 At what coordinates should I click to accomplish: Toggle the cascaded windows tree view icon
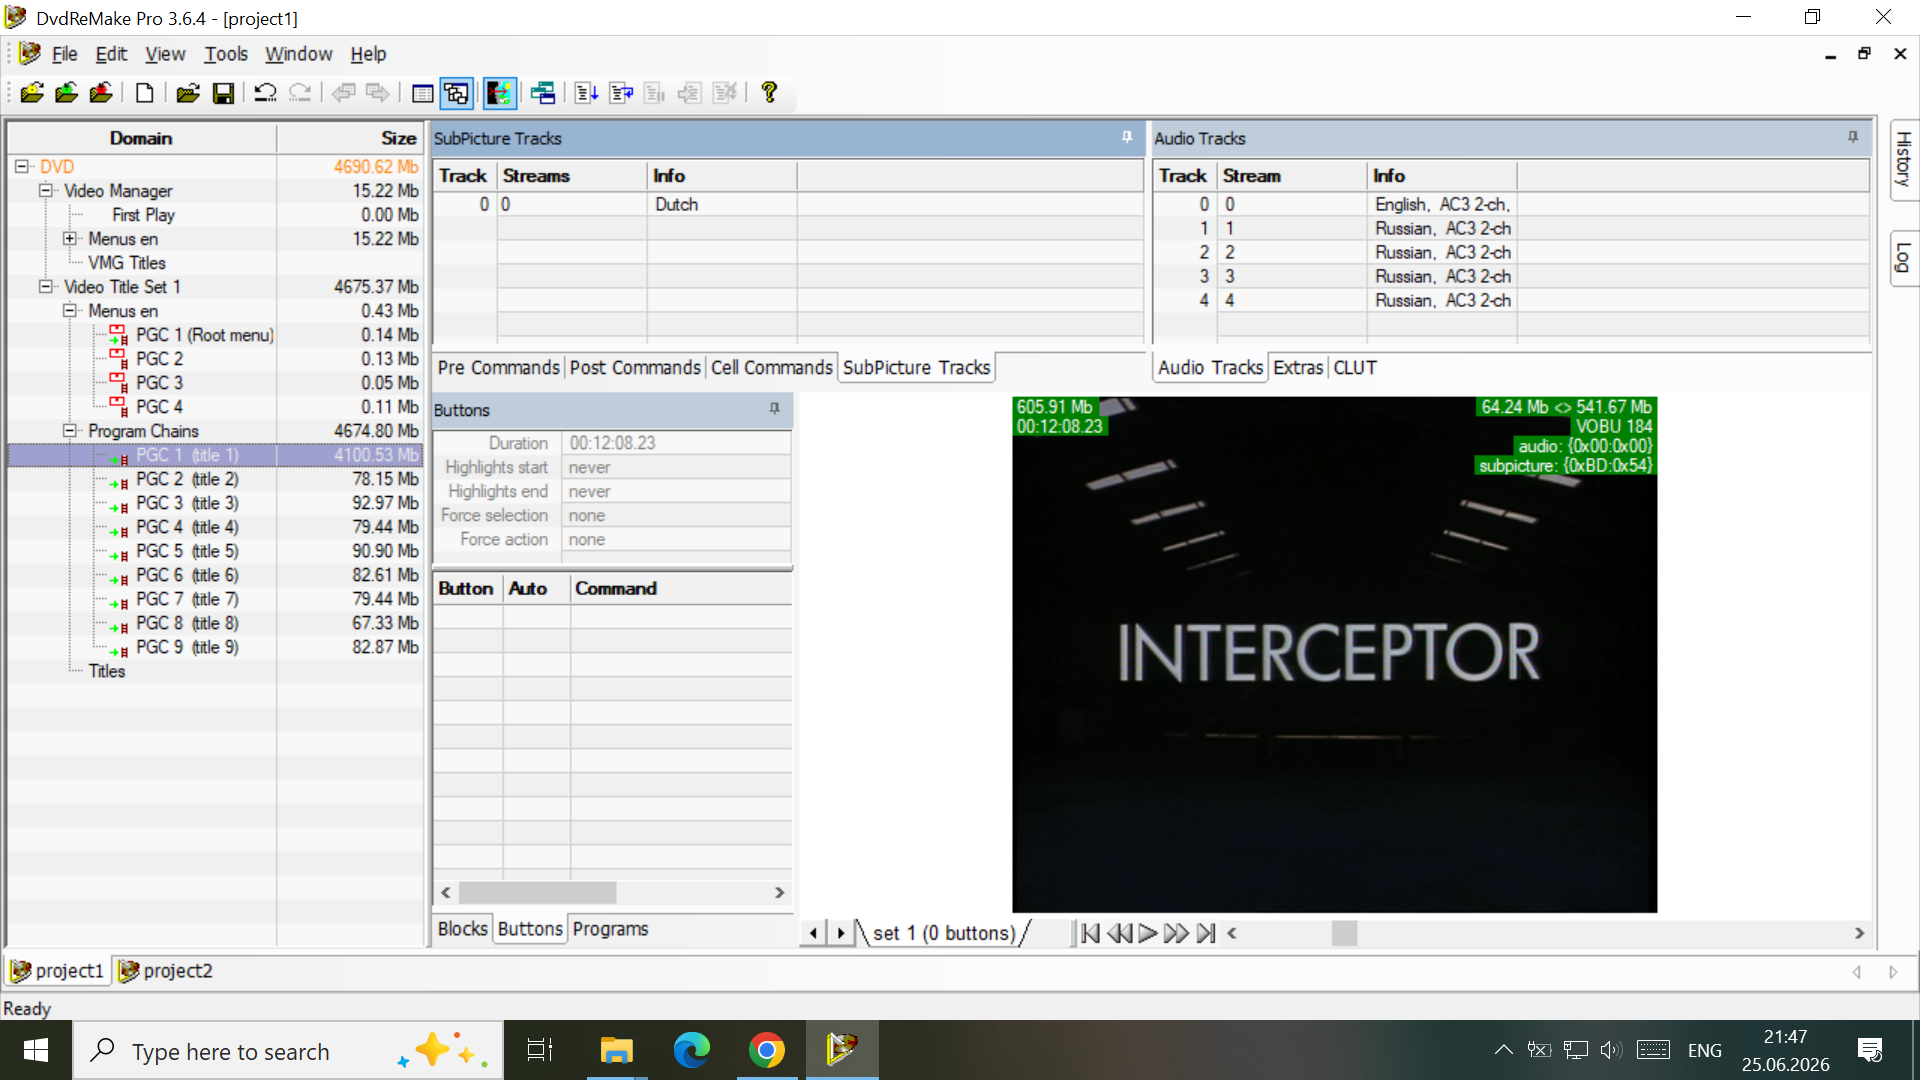click(457, 93)
